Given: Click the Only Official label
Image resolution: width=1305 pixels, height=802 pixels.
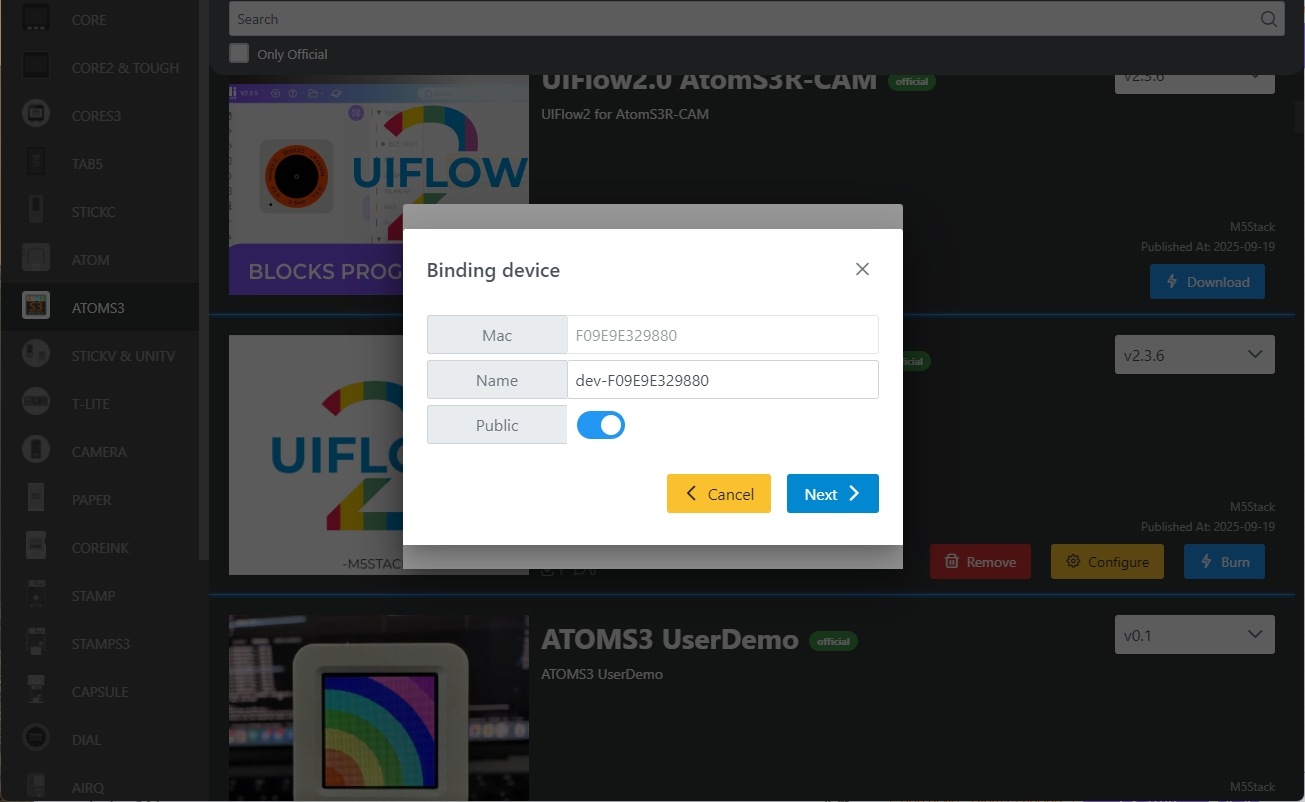Looking at the screenshot, I should pyautogui.click(x=292, y=54).
